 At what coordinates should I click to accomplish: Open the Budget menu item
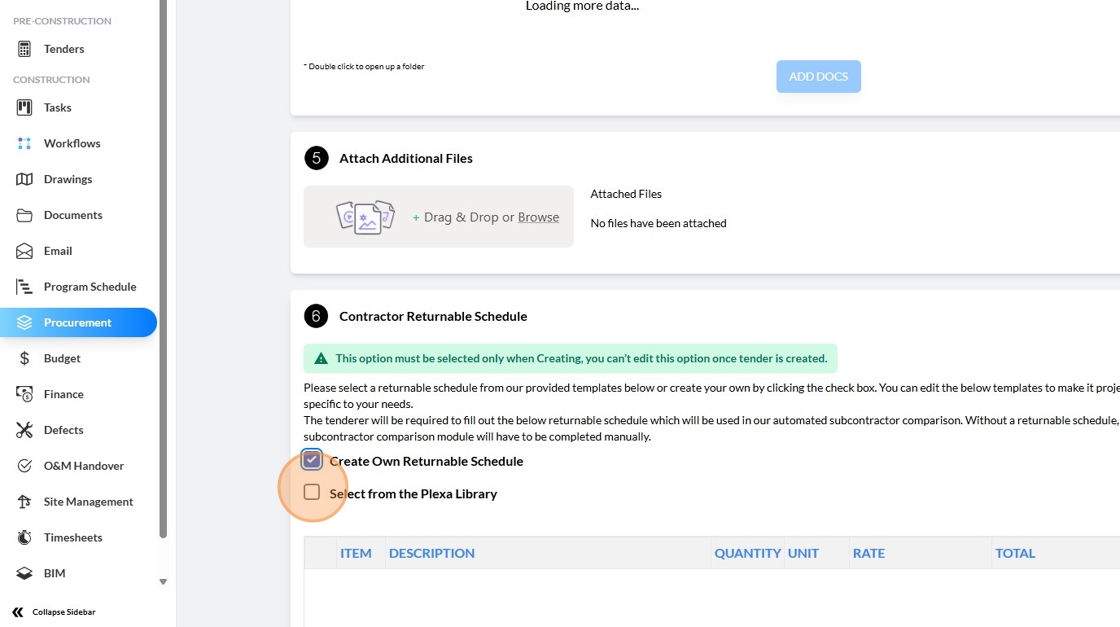tap(62, 358)
